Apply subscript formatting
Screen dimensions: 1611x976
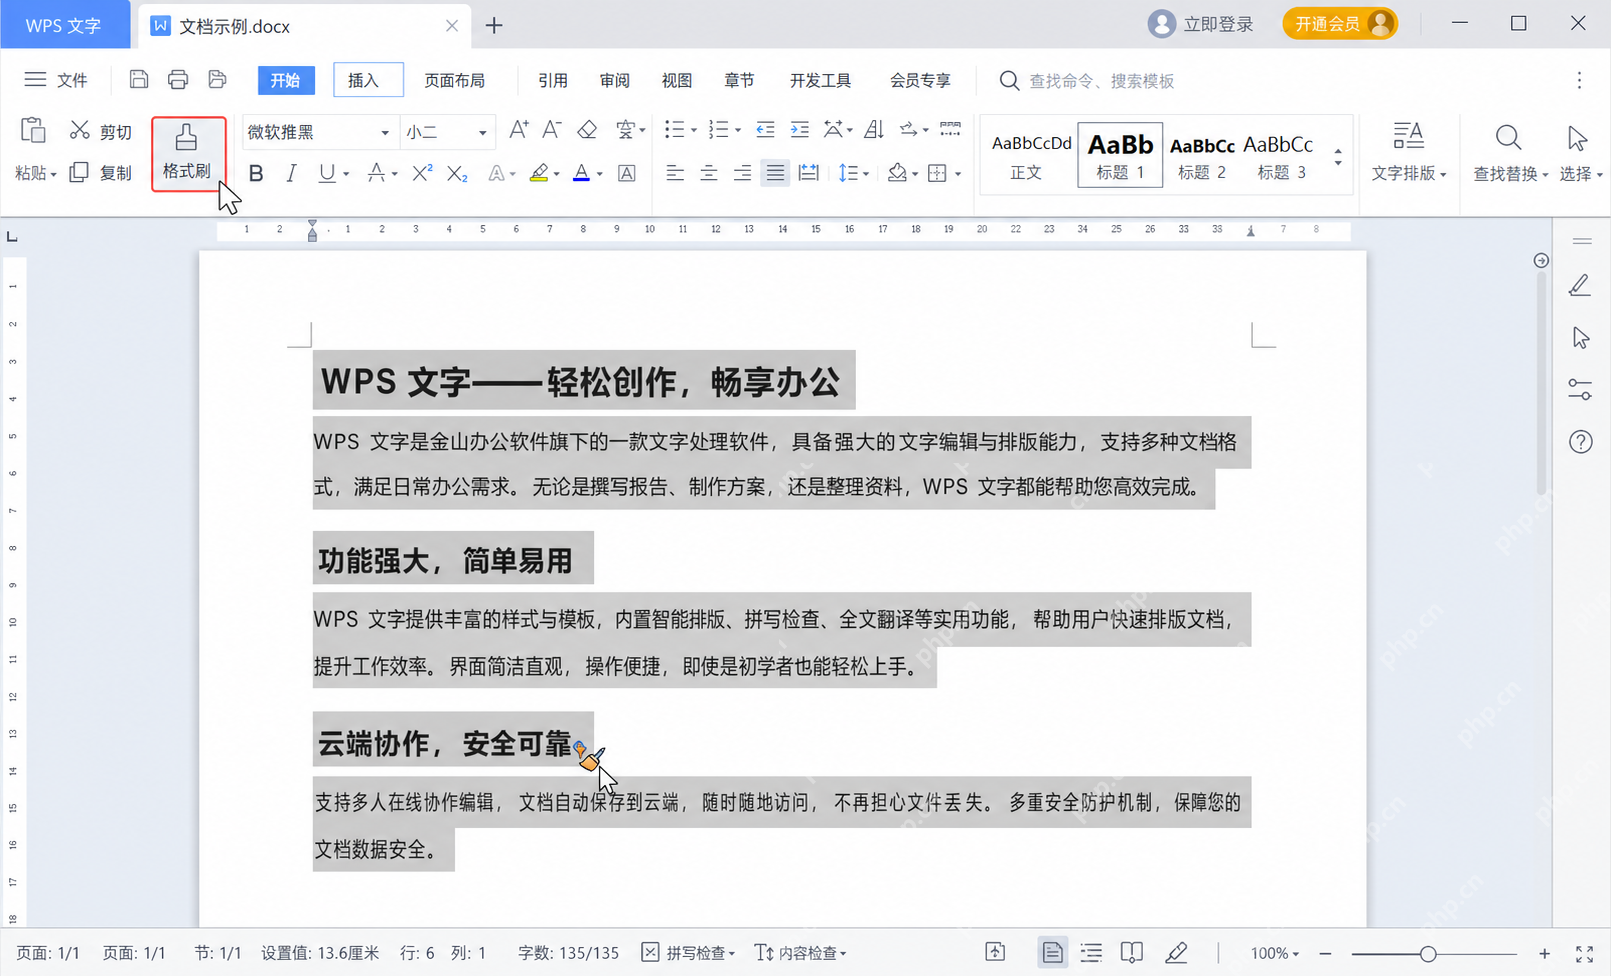(x=457, y=173)
